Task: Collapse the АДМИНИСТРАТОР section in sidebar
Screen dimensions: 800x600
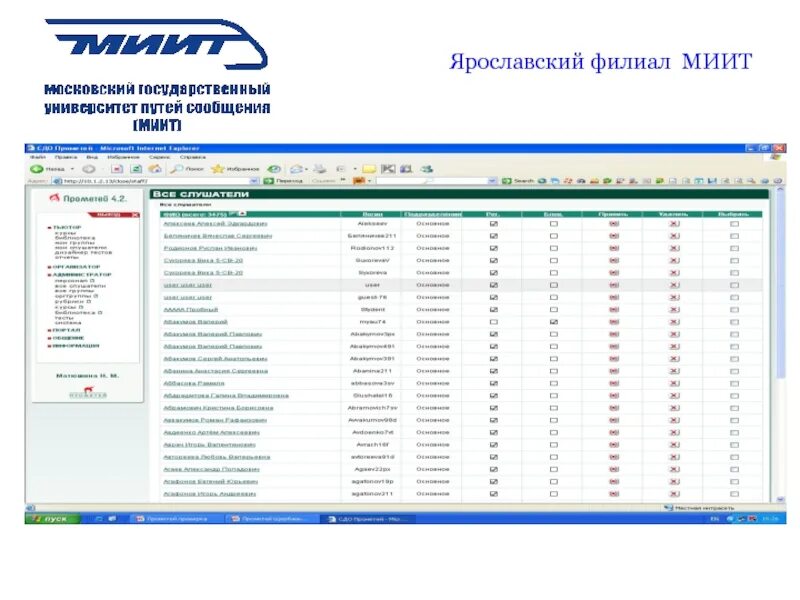Action: coord(80,274)
